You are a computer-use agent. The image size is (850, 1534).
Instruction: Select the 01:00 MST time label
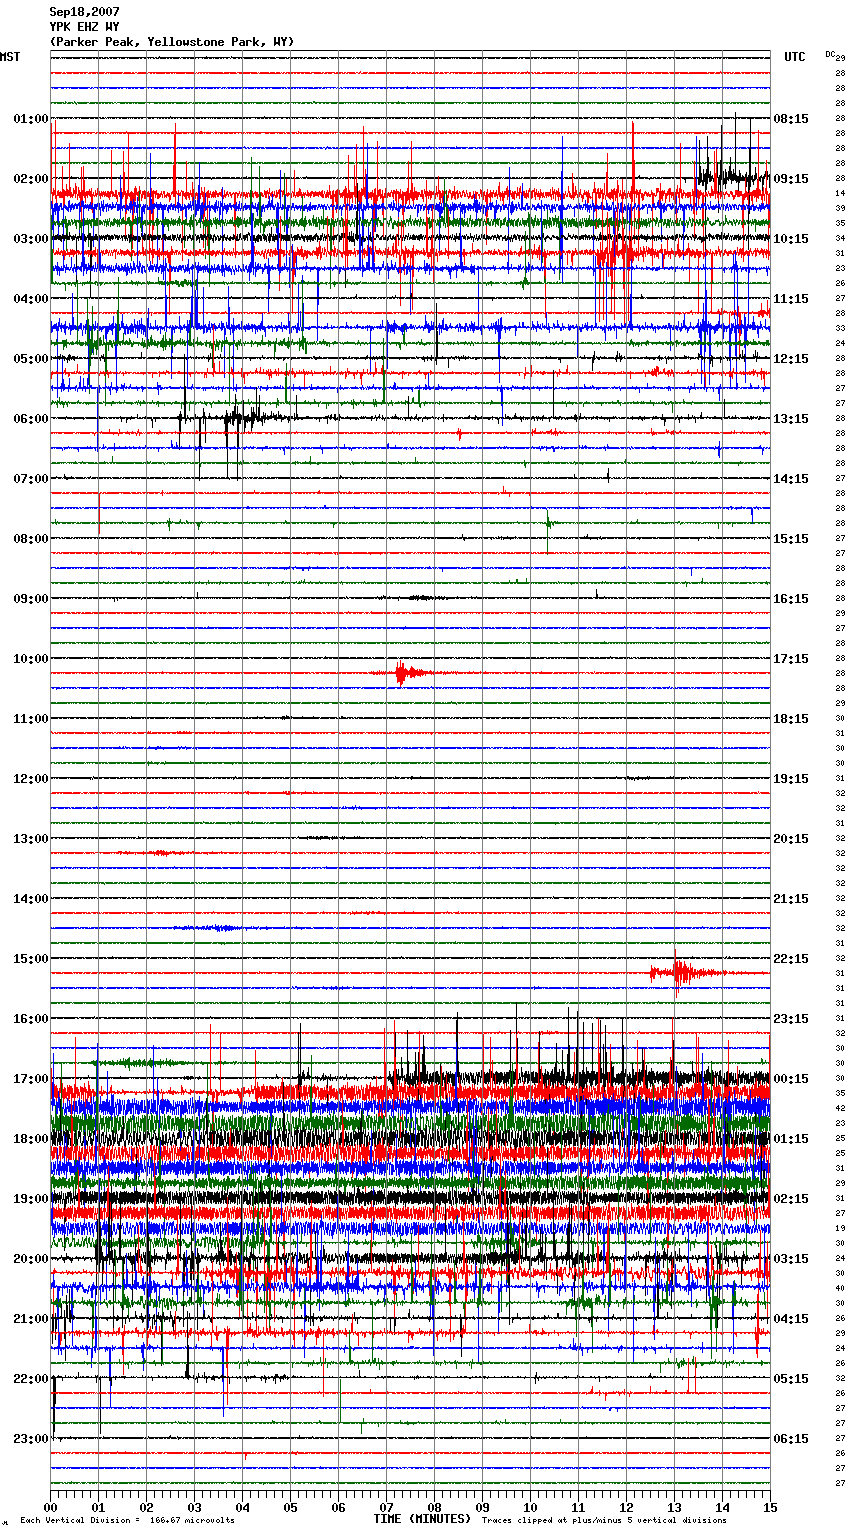click(31, 119)
